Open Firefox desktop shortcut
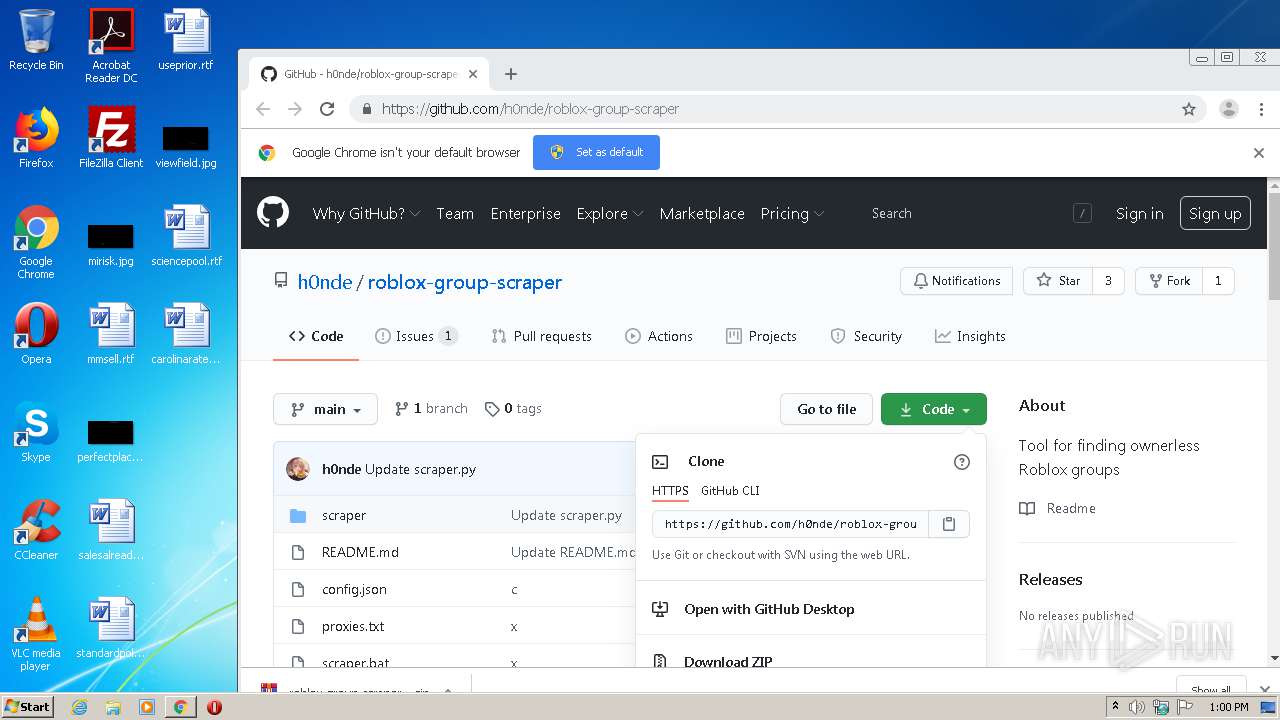The height and width of the screenshot is (720, 1280). (x=36, y=137)
